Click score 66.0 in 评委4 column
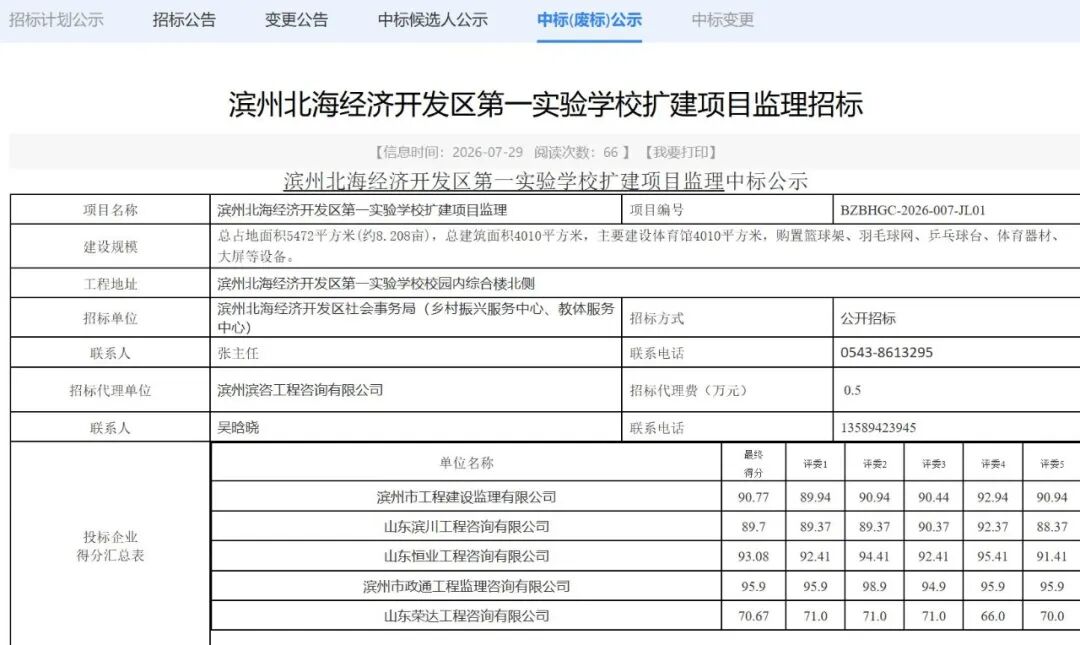1080x645 pixels. (x=993, y=616)
